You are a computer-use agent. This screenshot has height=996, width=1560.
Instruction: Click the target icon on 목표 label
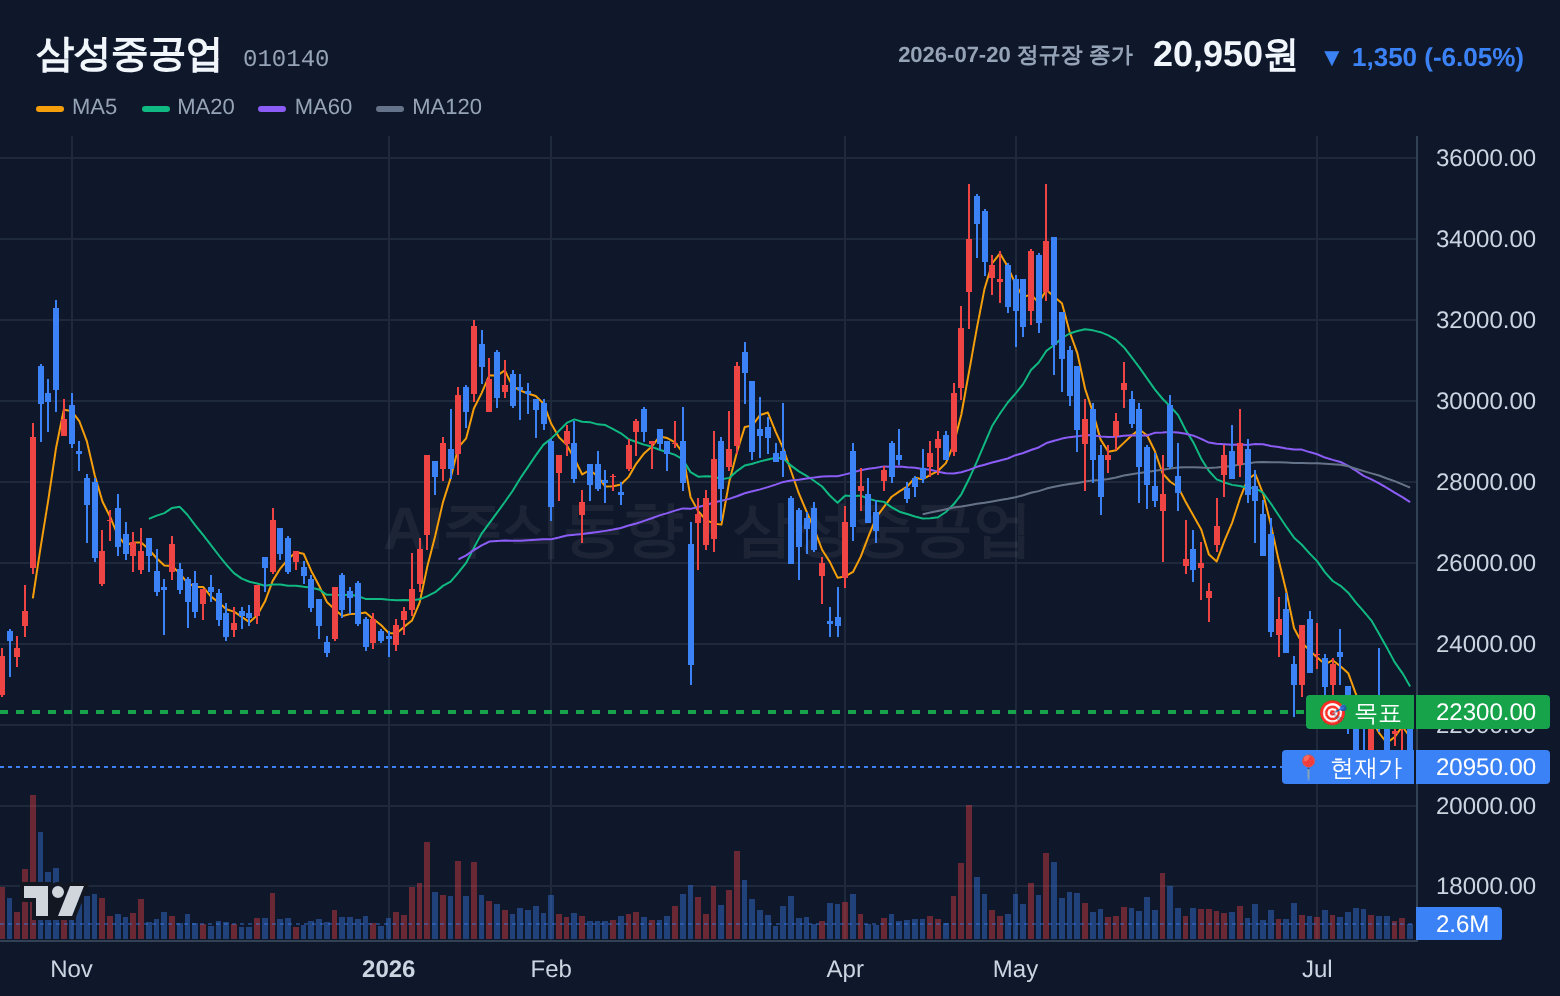point(1331,713)
